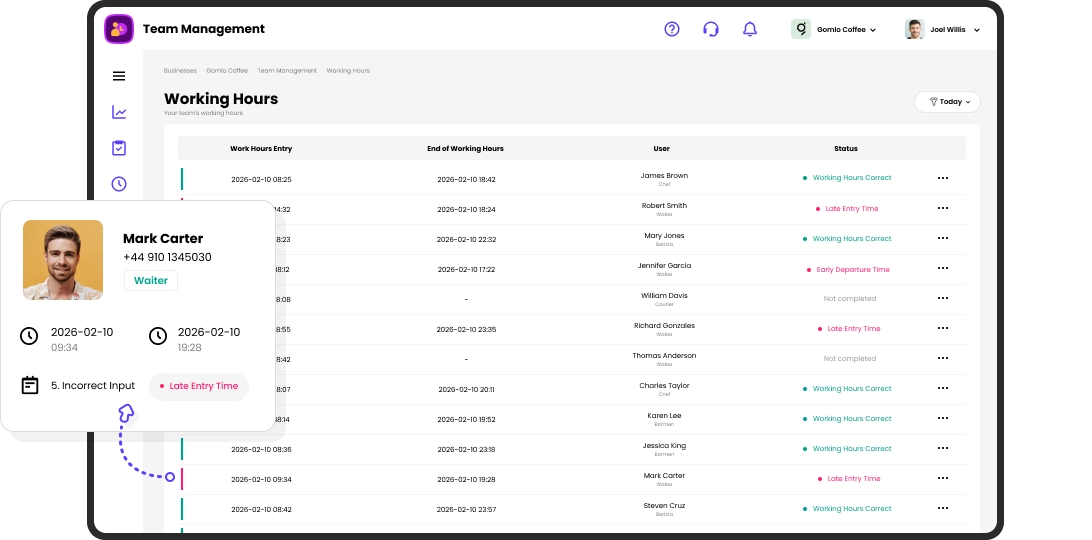
Task: Go to Businesses breadcrumb
Action: pos(180,71)
